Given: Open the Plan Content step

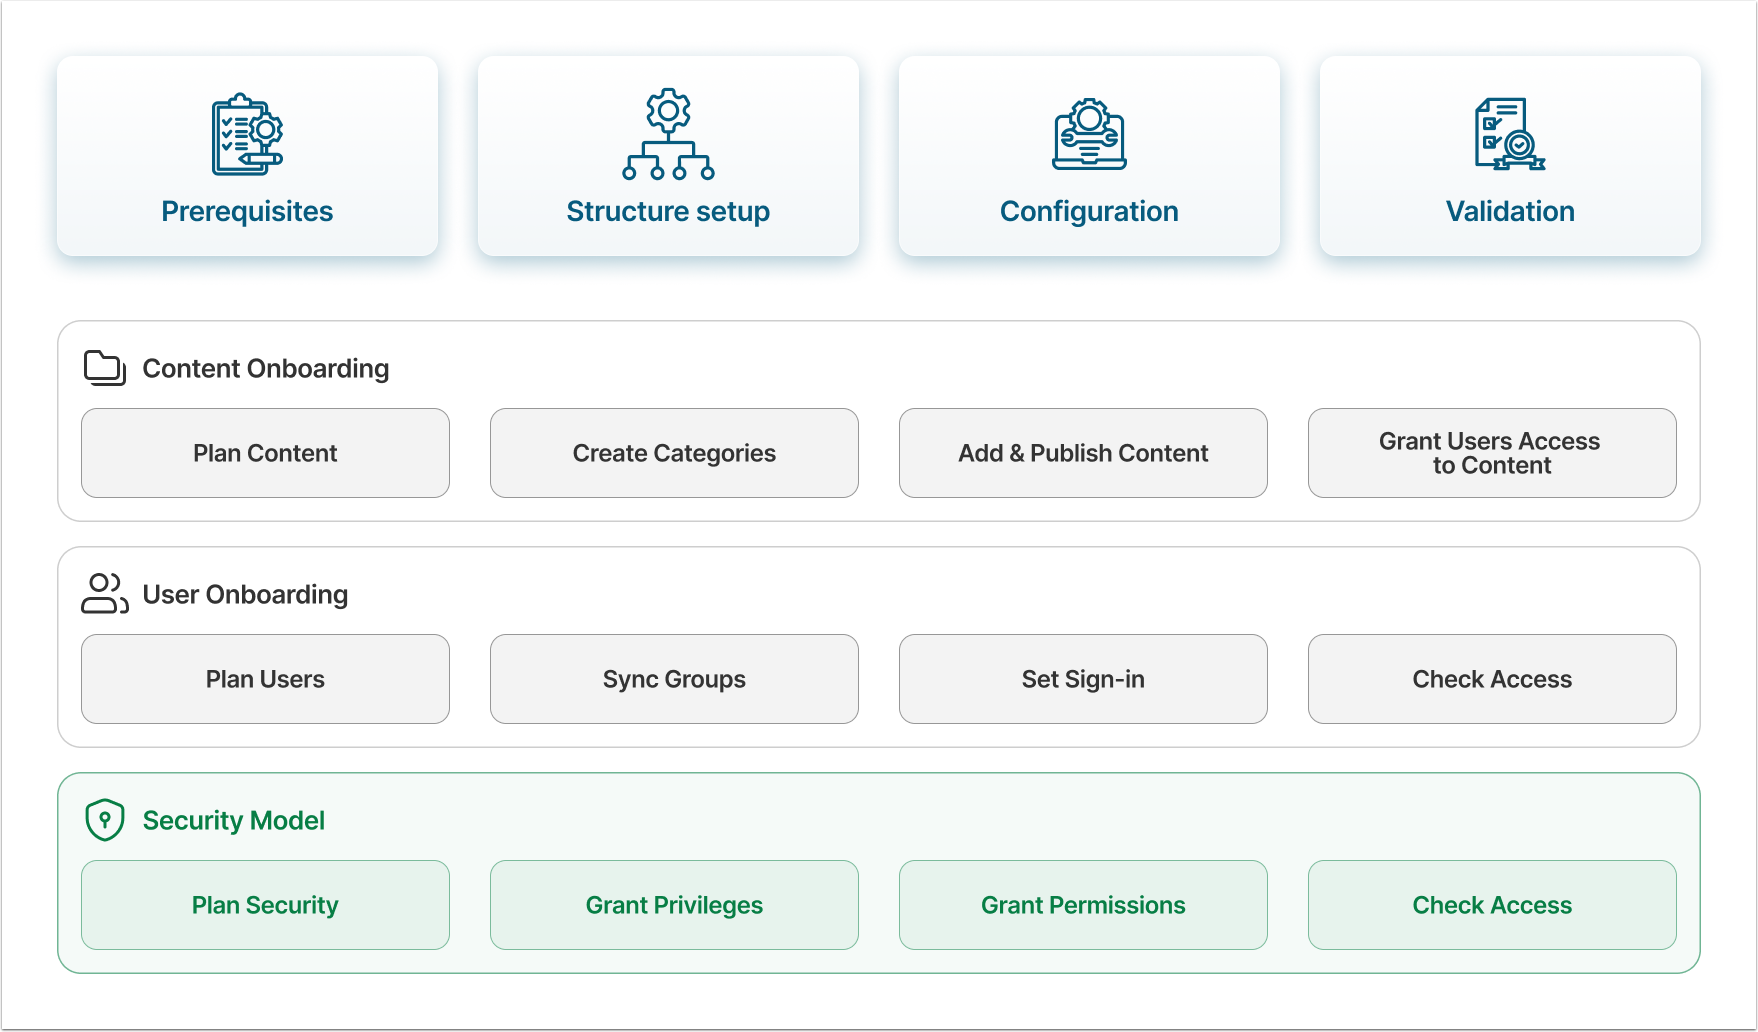Looking at the screenshot, I should (265, 453).
